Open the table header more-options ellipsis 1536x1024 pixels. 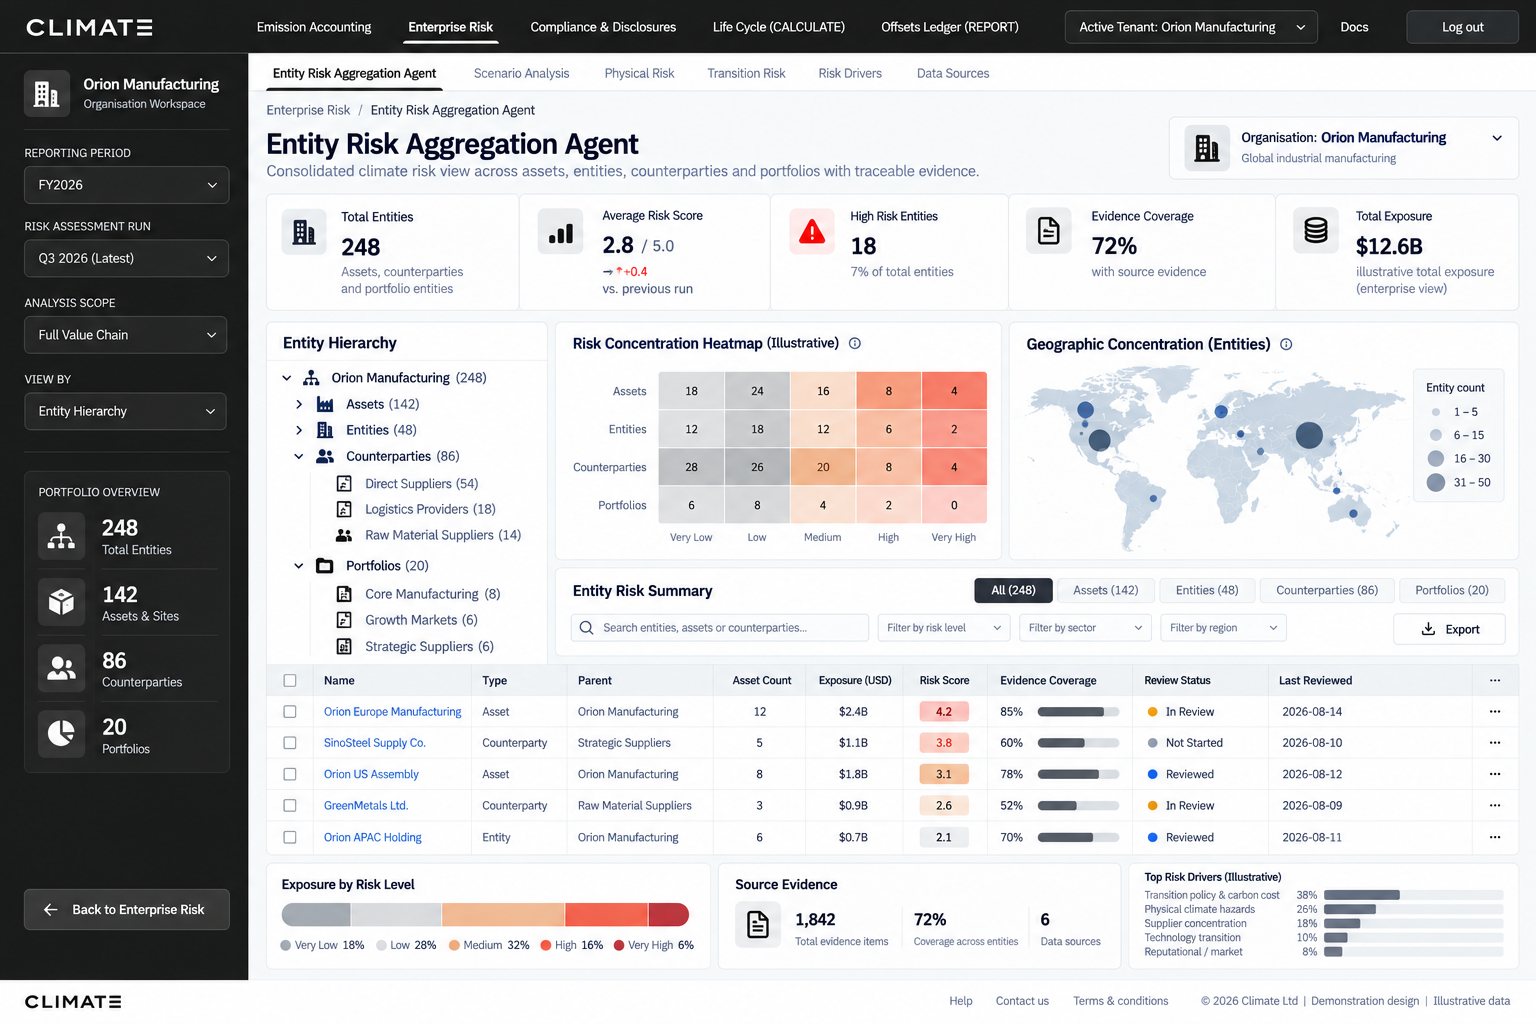coord(1495,680)
